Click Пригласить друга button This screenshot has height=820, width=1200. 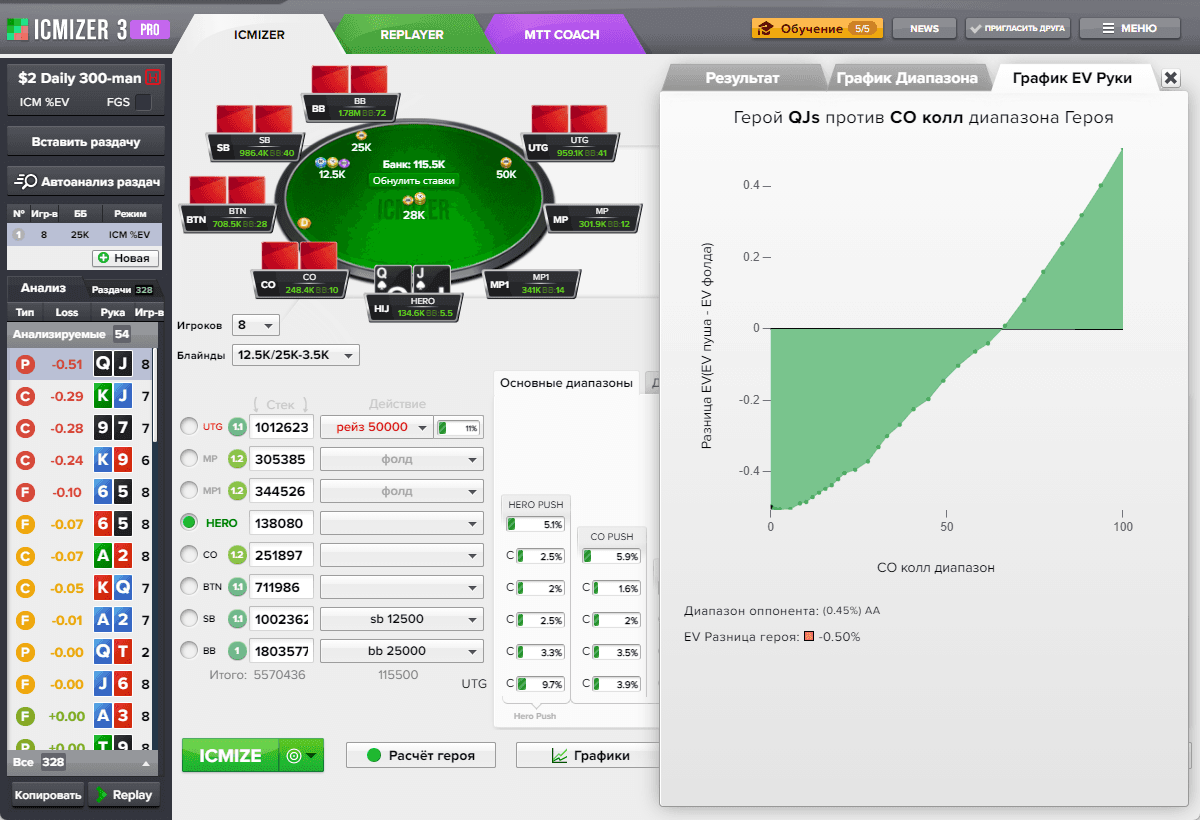click(1017, 29)
